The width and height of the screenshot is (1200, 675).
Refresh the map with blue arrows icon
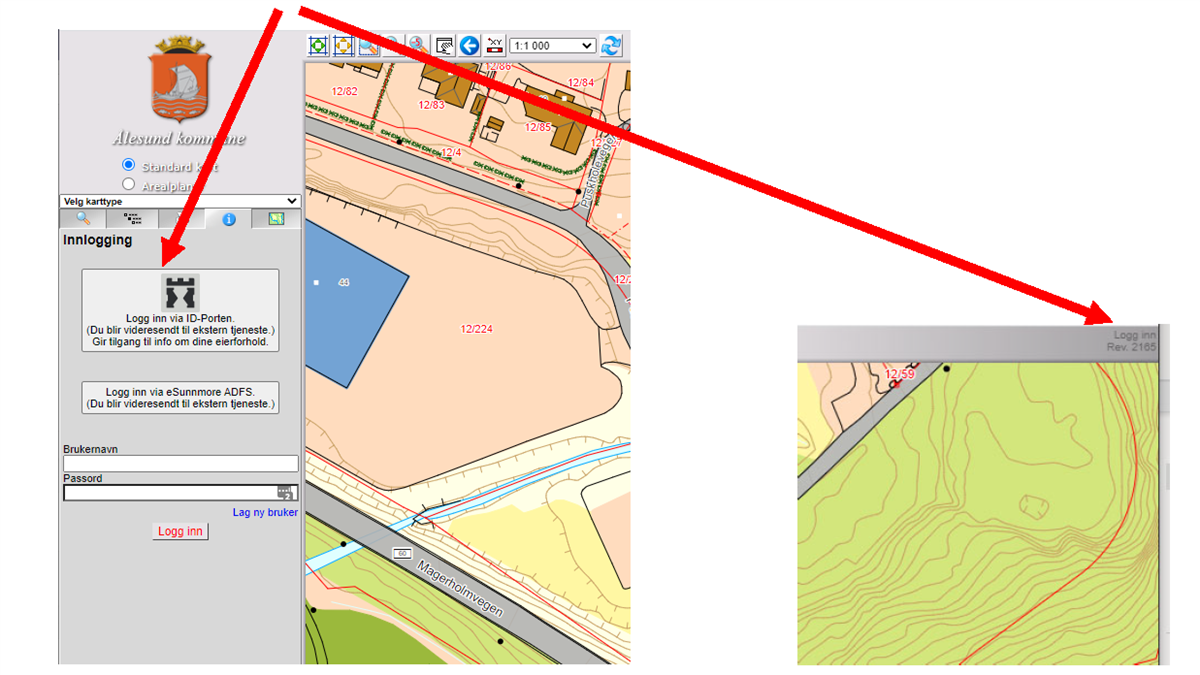pyautogui.click(x=612, y=45)
